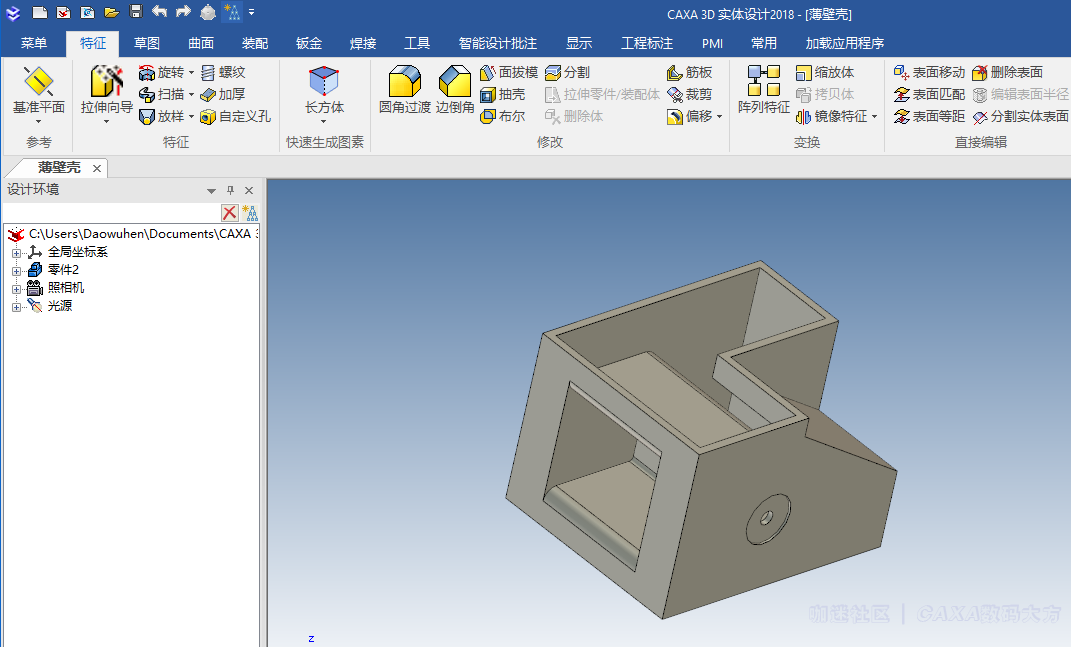Viewport: 1071px width, 647px height.
Task: Apply 圆角过渡 fillet tool
Action: [404, 82]
